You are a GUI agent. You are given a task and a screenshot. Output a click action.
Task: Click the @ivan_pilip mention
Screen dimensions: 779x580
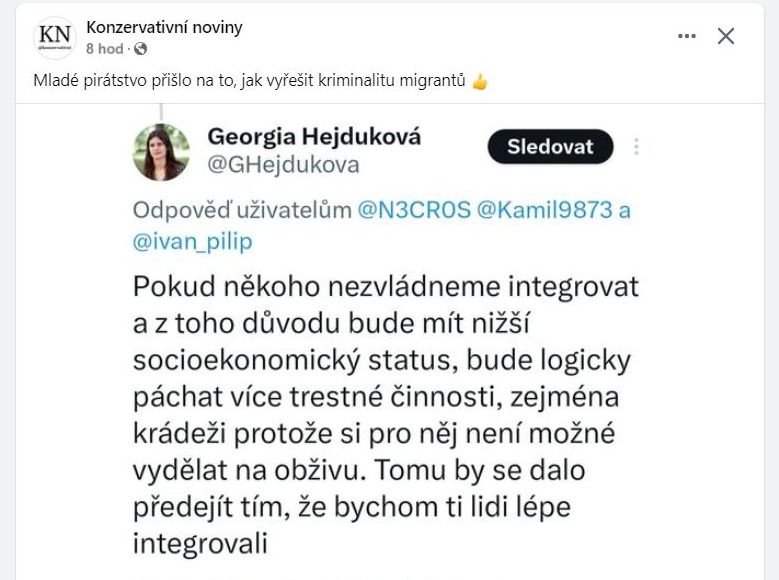(x=190, y=240)
